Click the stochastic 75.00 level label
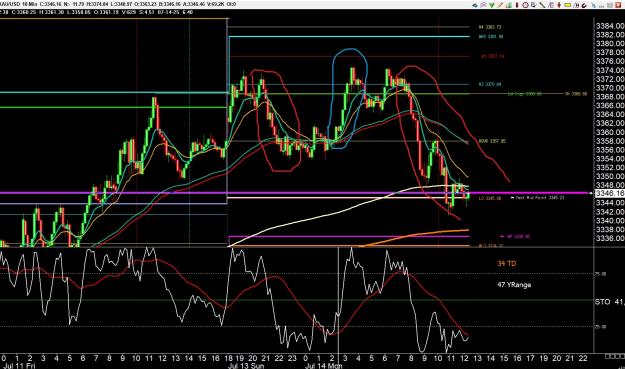 [x=601, y=274]
